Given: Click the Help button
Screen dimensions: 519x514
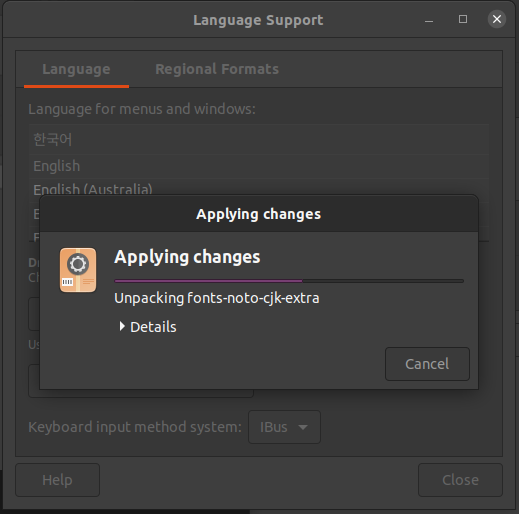Looking at the screenshot, I should click(x=58, y=480).
